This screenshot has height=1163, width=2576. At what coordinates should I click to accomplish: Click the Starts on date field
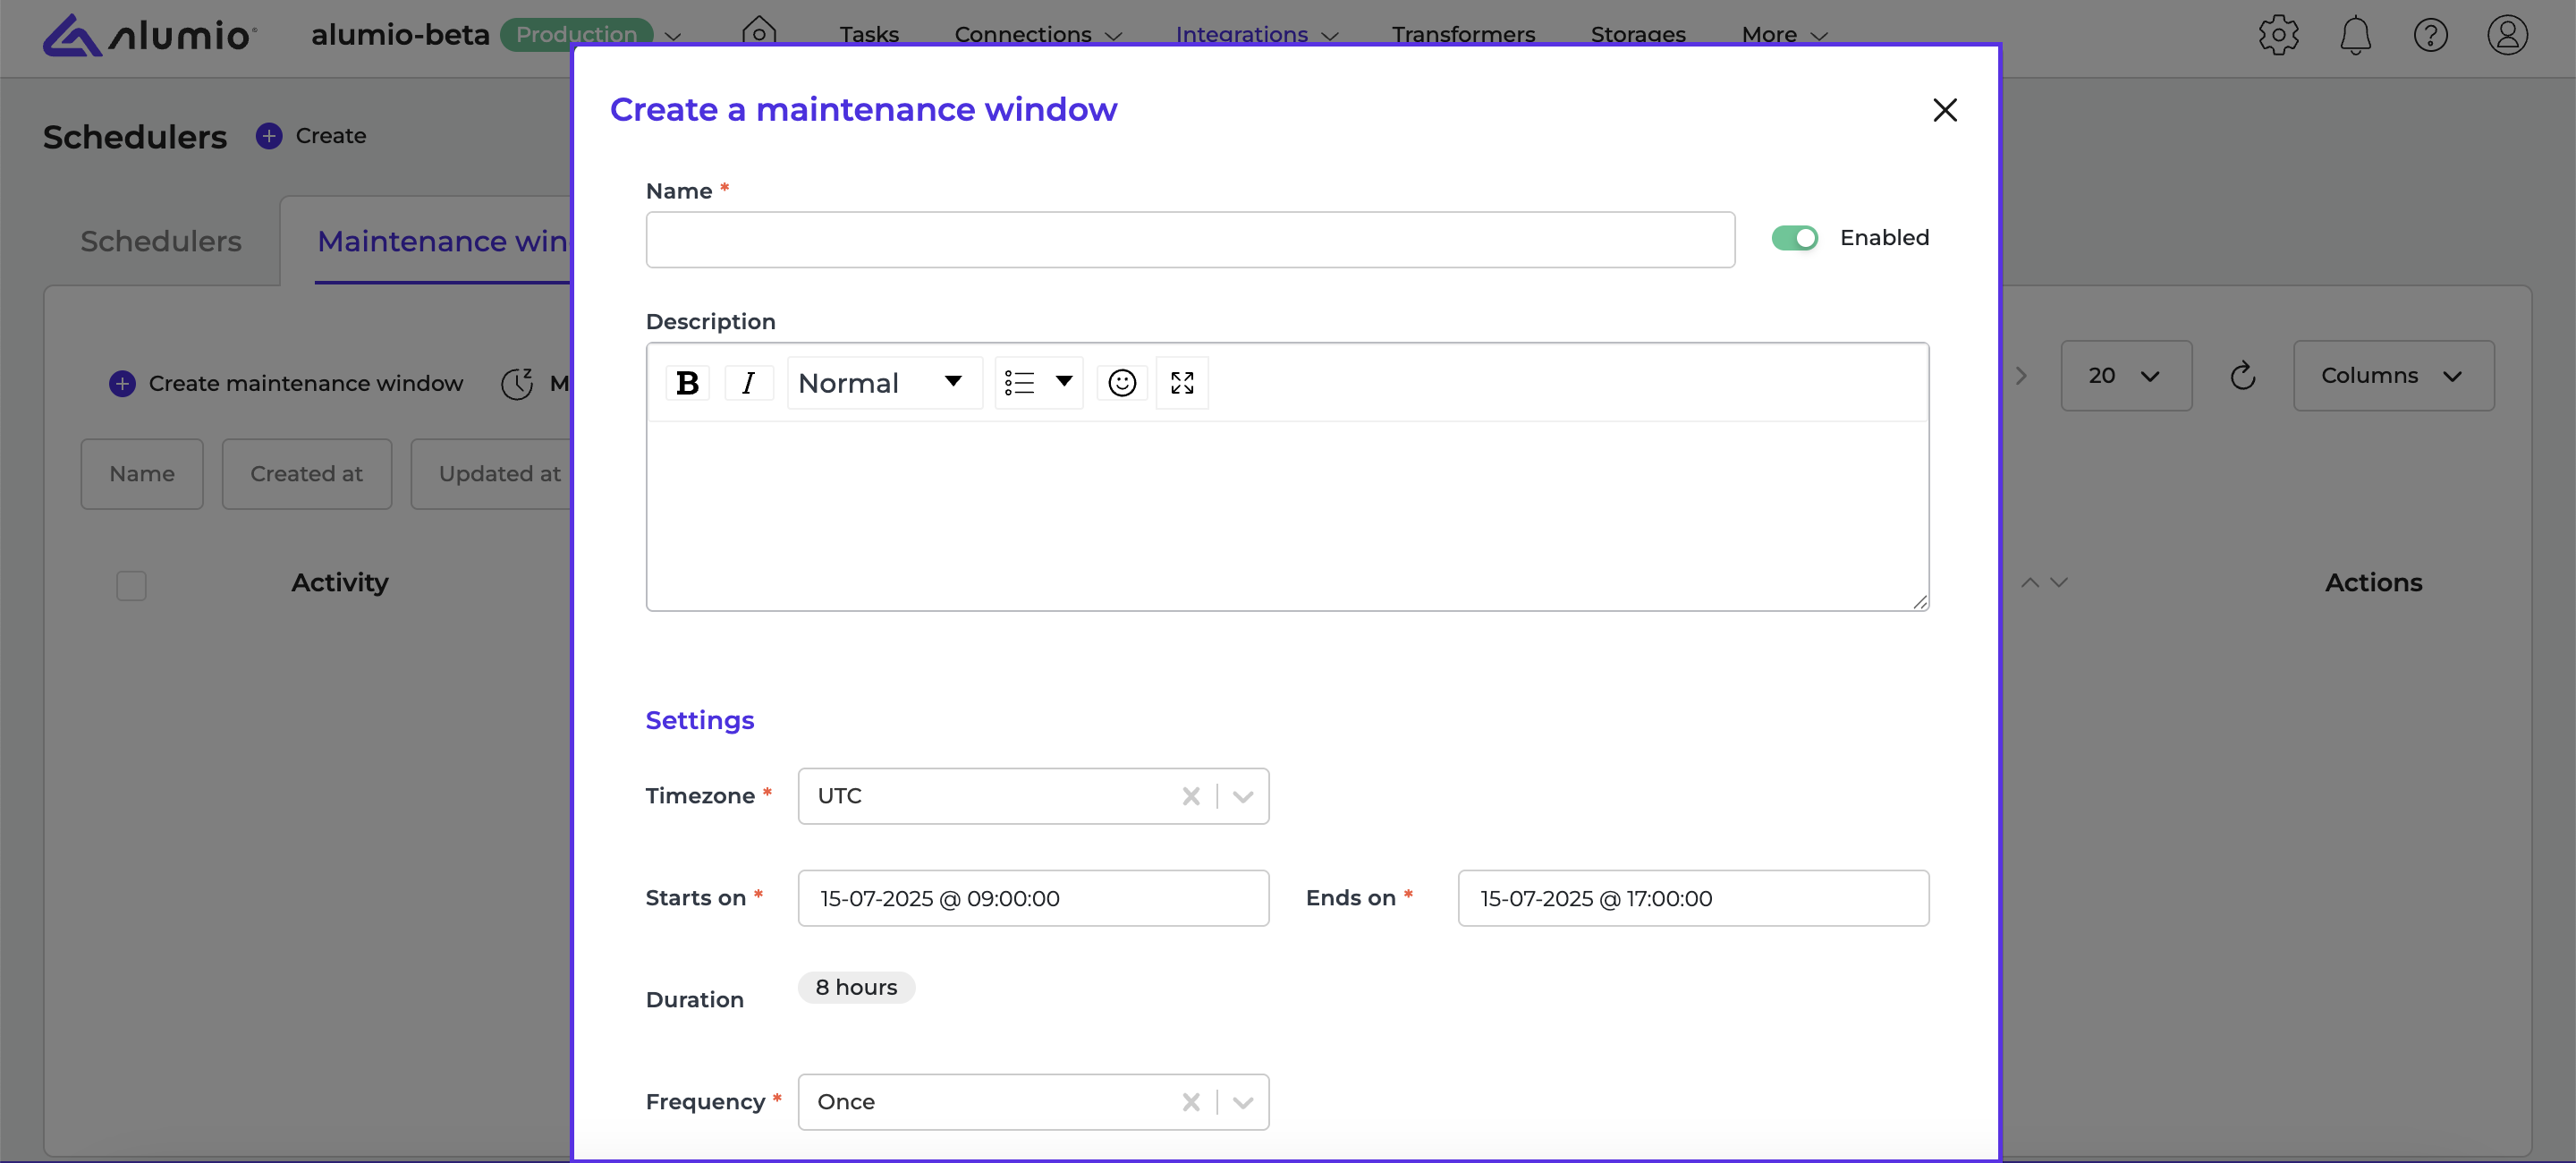click(1033, 898)
